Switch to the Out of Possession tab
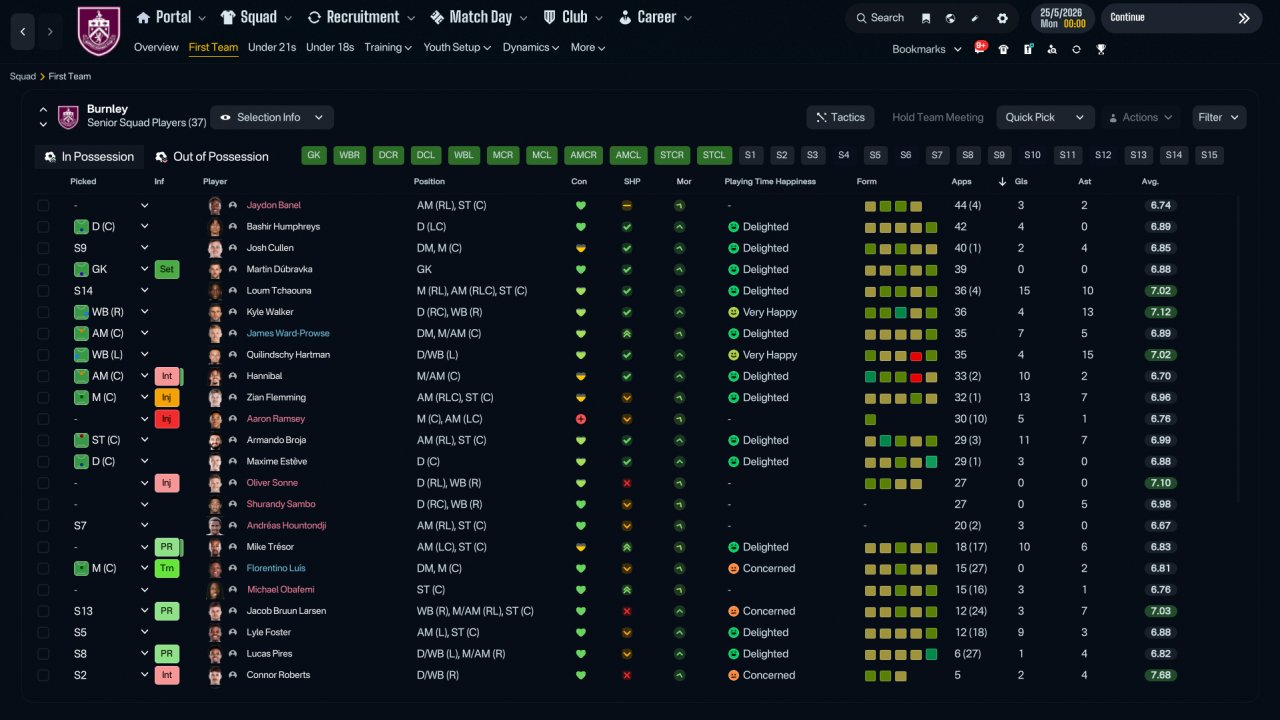Viewport: 1280px width, 720px height. (x=212, y=157)
